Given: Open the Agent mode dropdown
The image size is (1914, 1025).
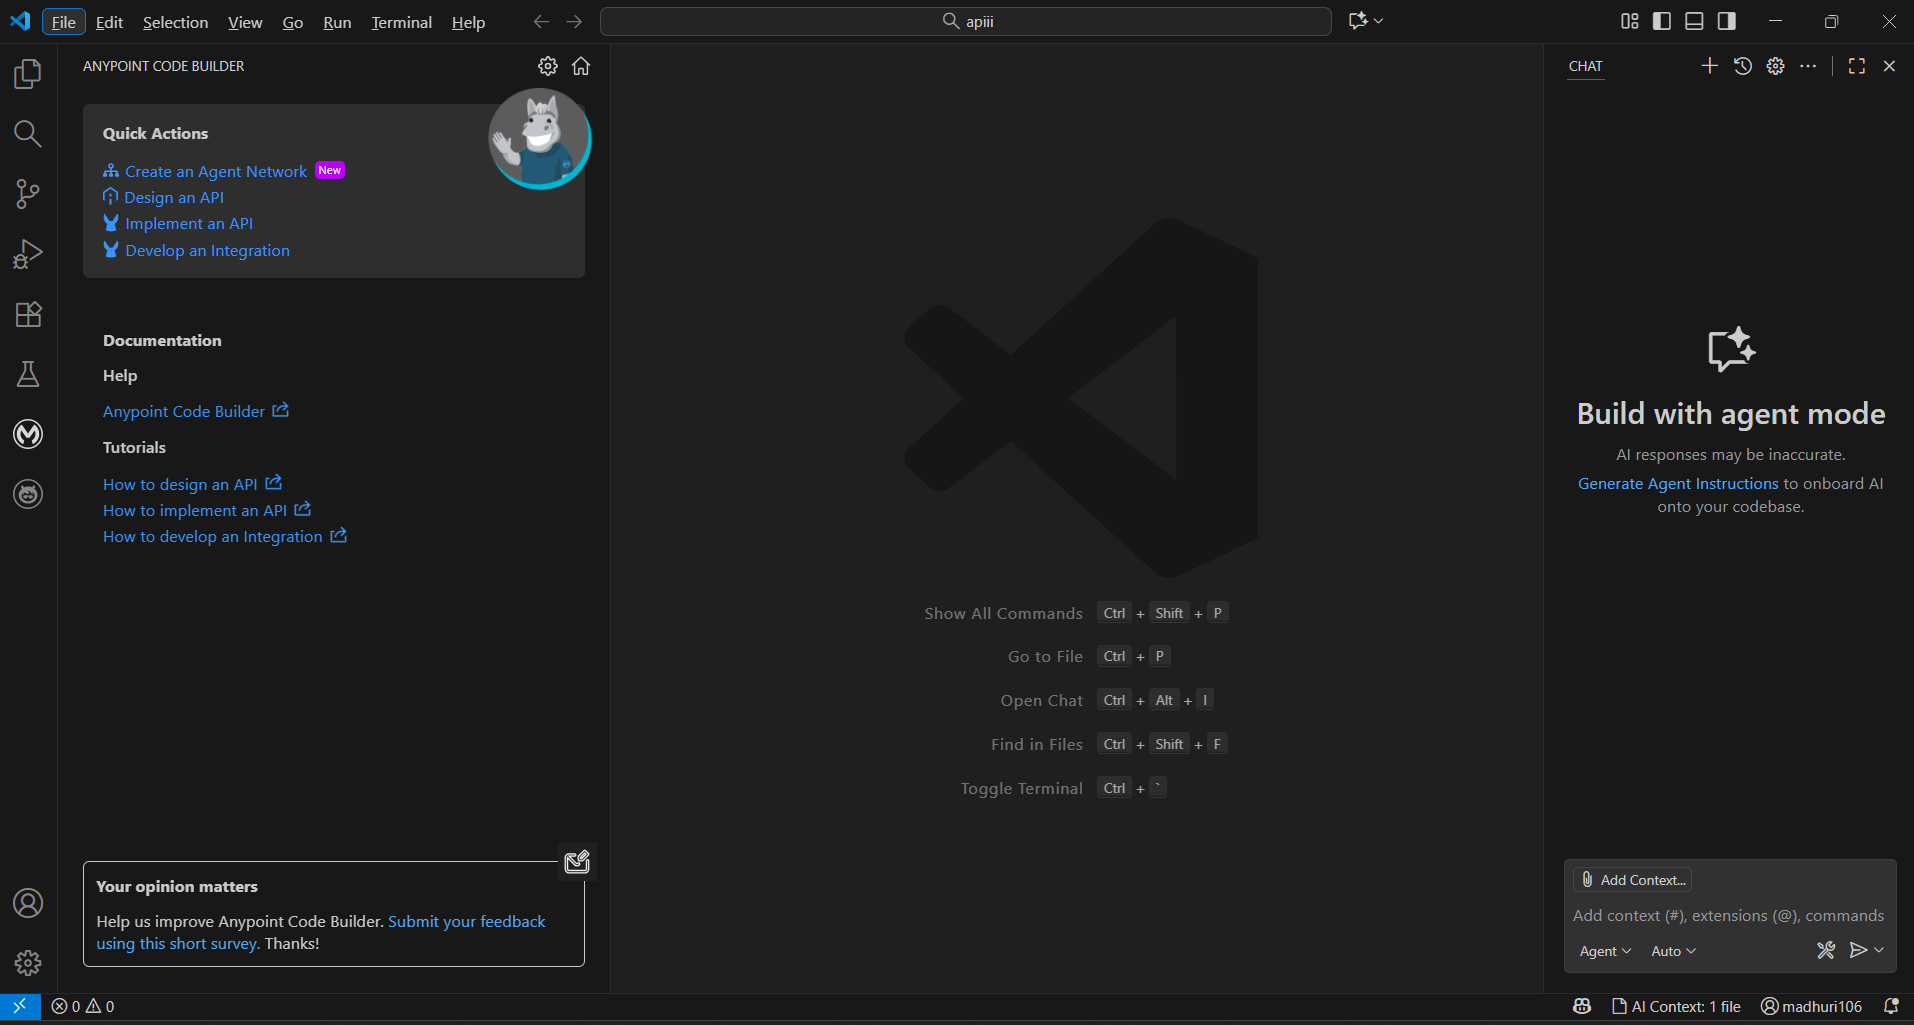Looking at the screenshot, I should click(x=1605, y=951).
